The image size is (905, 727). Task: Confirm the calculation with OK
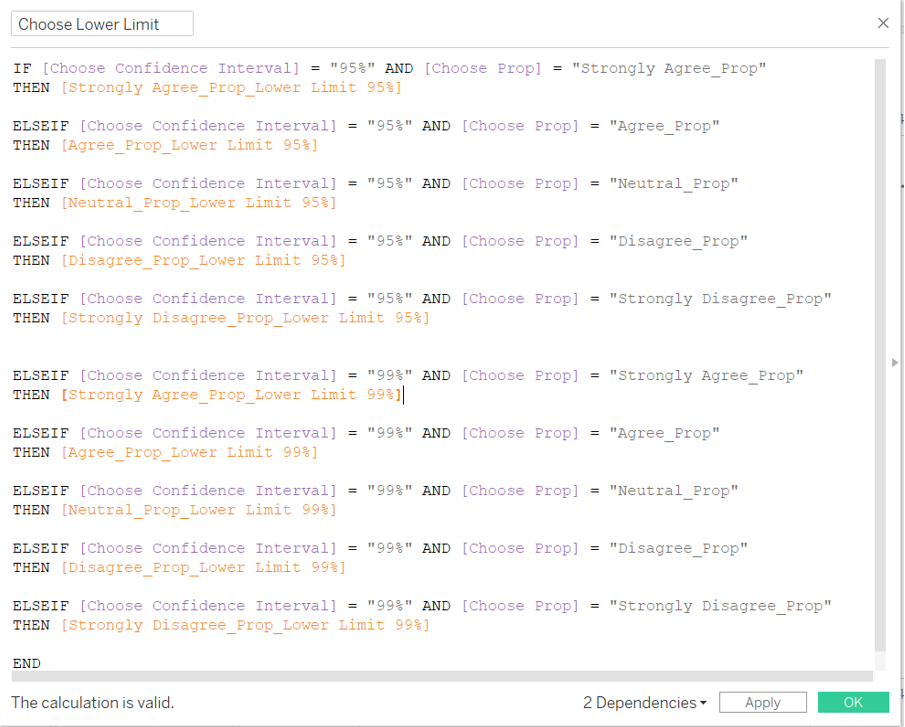[852, 703]
